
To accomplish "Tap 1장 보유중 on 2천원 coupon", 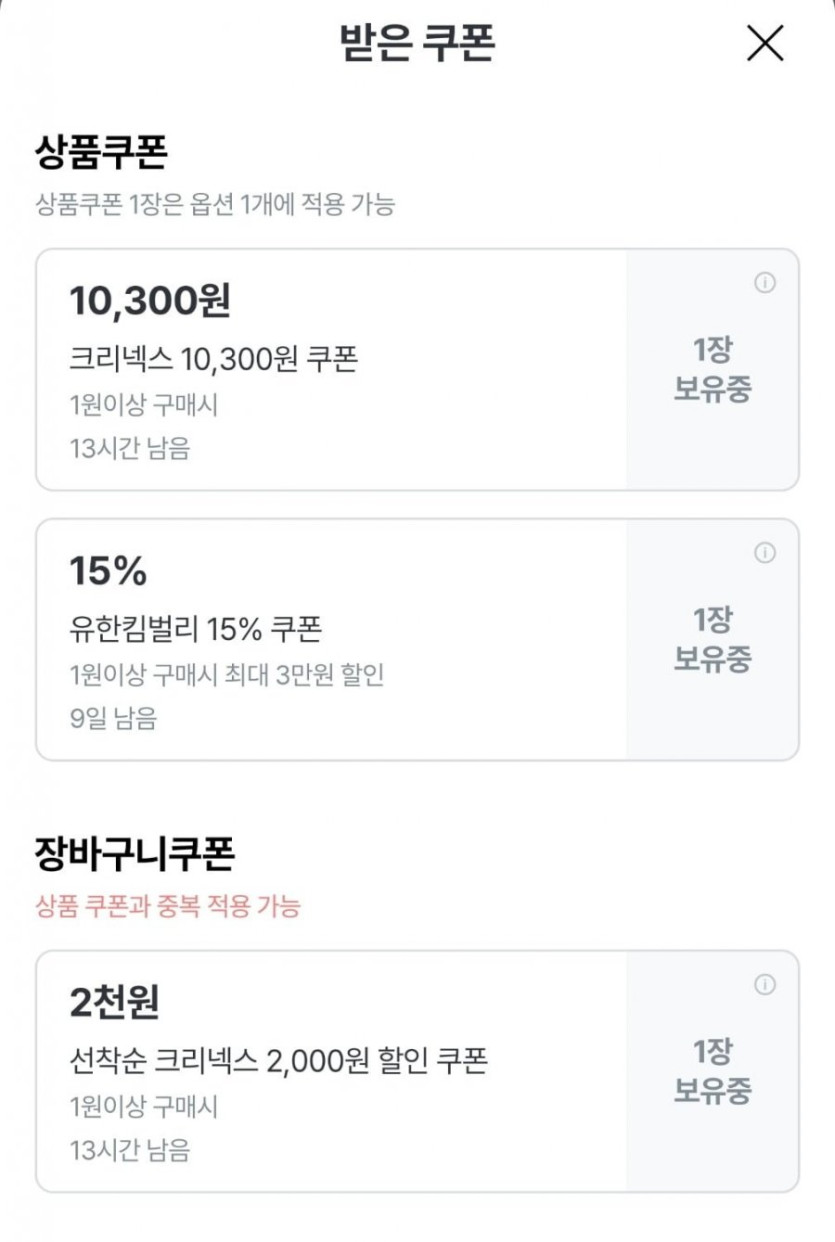I will [x=712, y=1071].
